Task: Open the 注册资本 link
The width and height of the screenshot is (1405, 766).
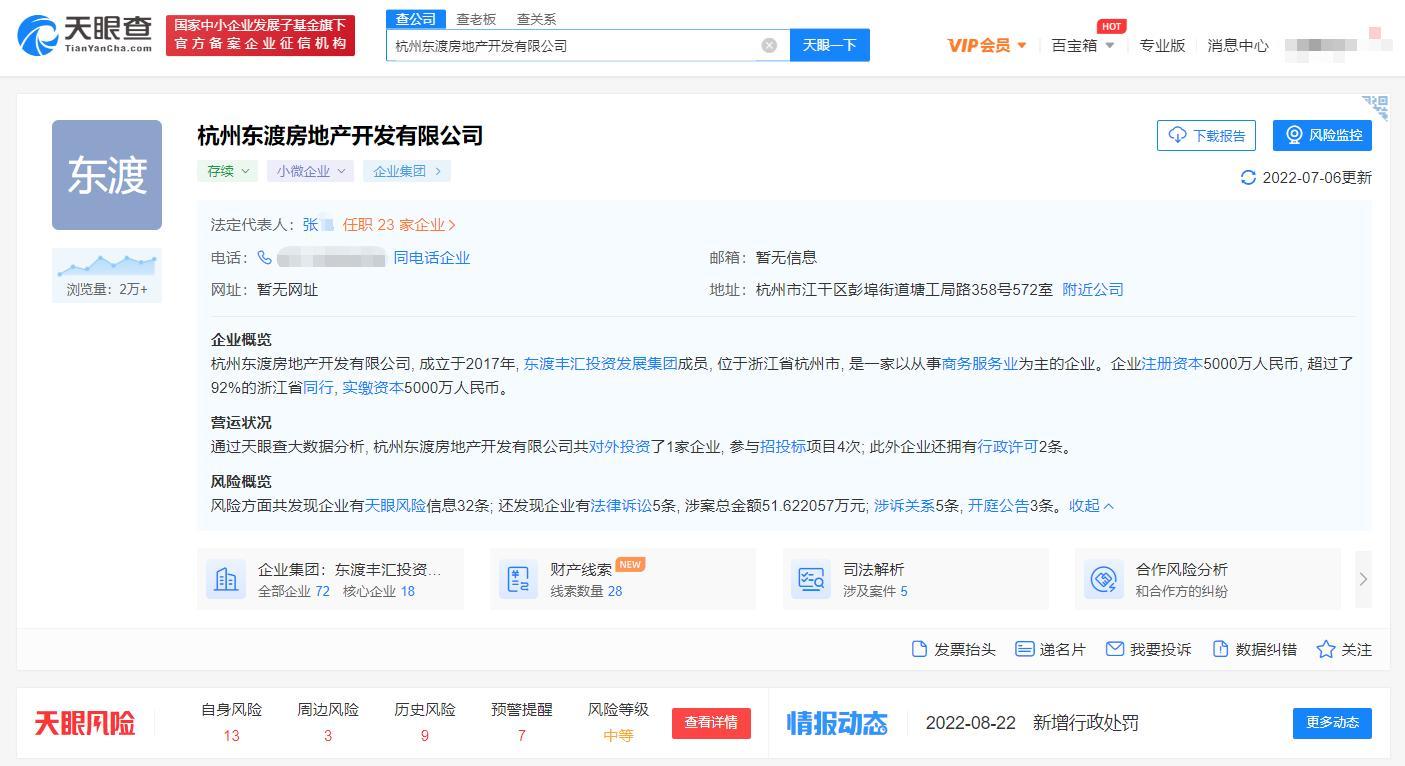Action: [x=1172, y=364]
